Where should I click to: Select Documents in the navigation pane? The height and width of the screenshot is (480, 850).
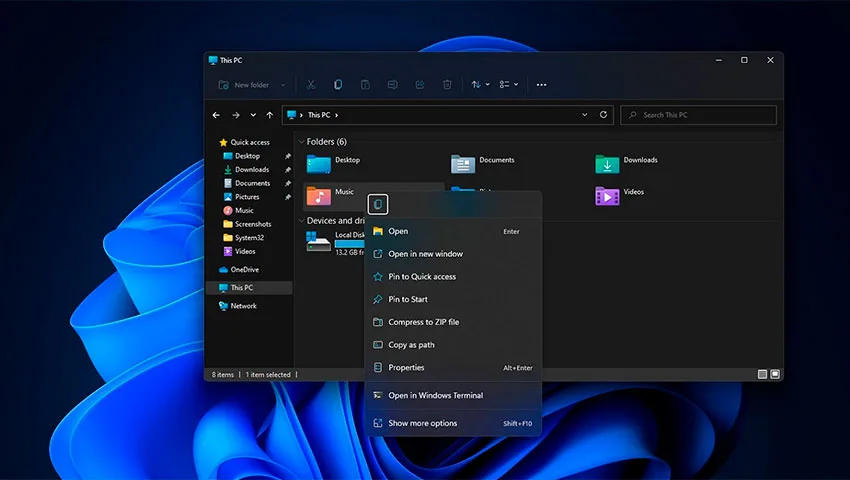247,183
